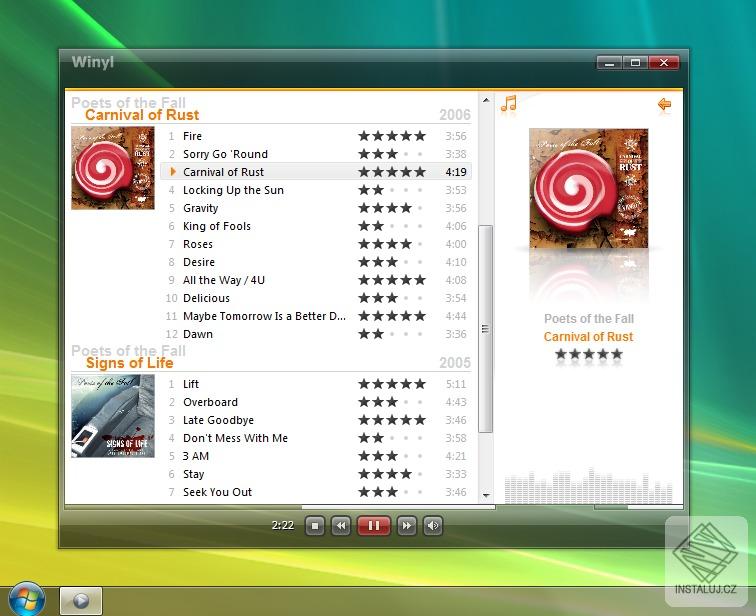Play 'Maybe Tomorrow Is a Better D...' track
The height and width of the screenshot is (616, 756).
(x=316, y=316)
